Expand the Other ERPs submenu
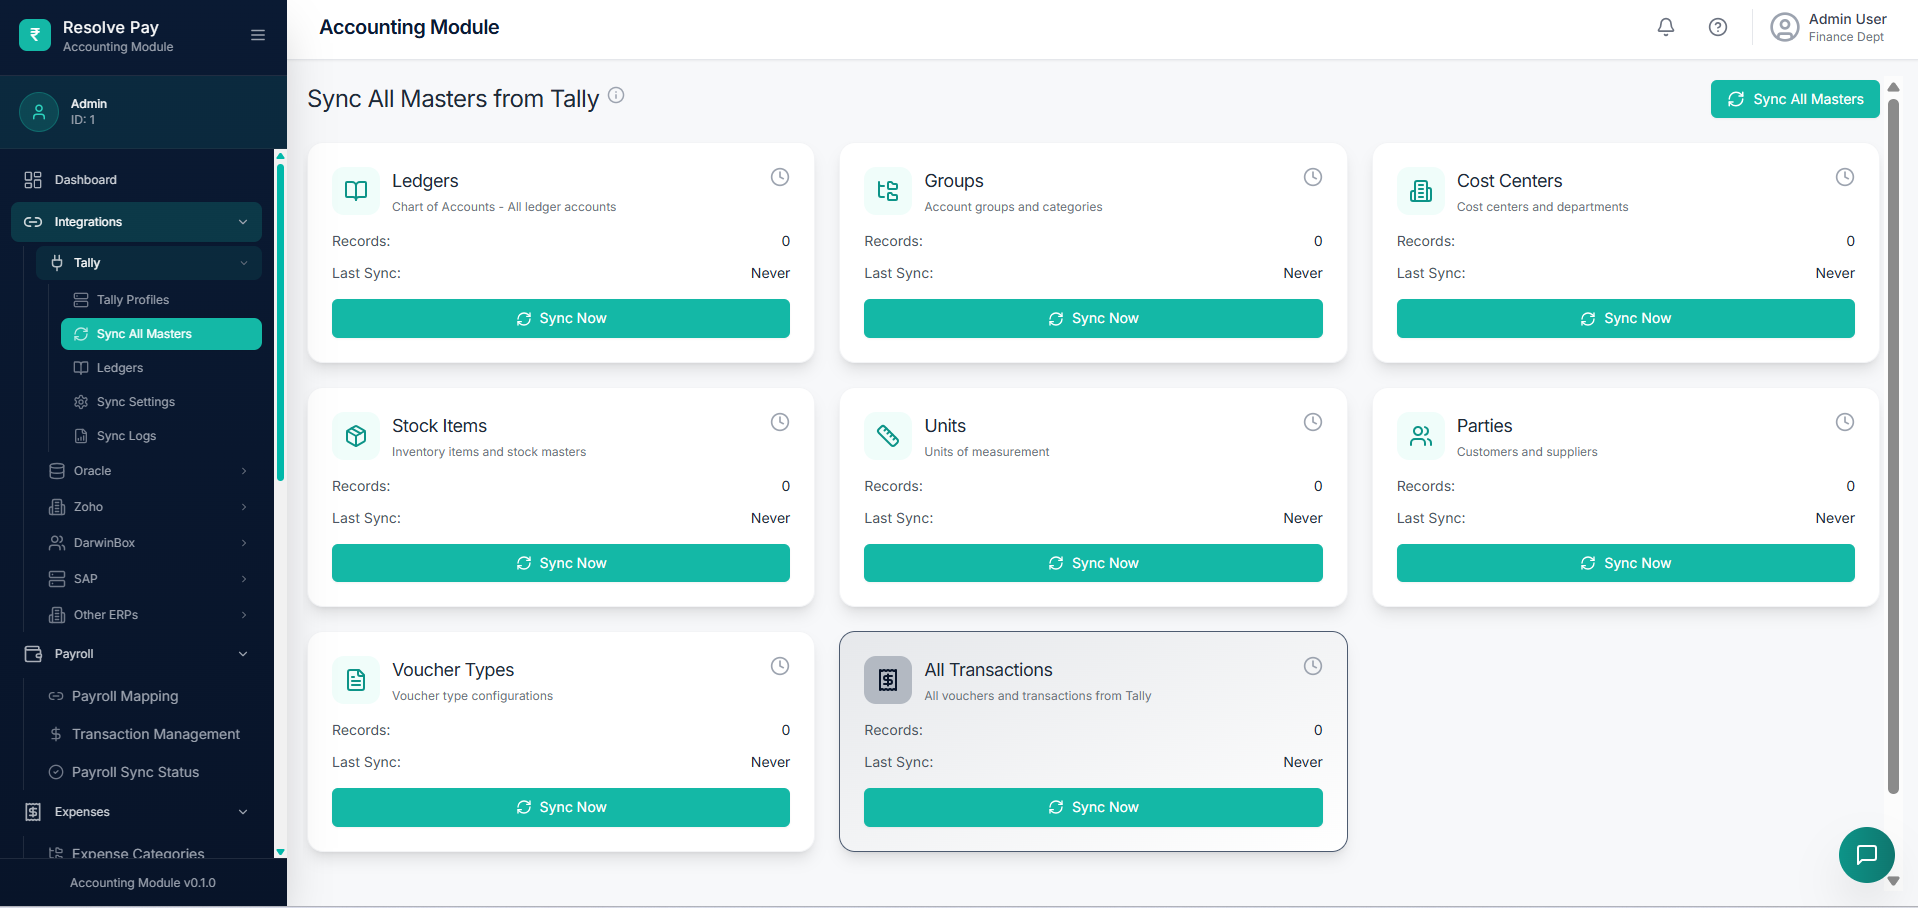Viewport: 1918px width, 908px height. pyautogui.click(x=149, y=615)
